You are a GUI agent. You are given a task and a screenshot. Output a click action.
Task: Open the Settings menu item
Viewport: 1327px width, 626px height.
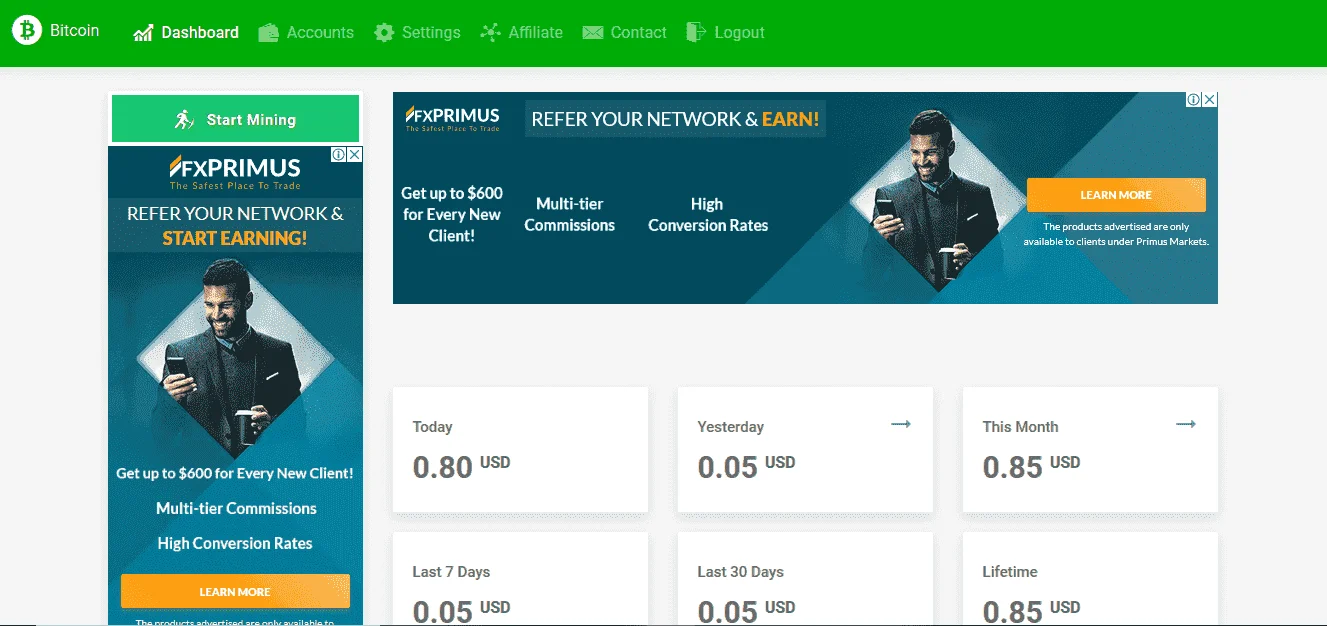[x=417, y=33]
